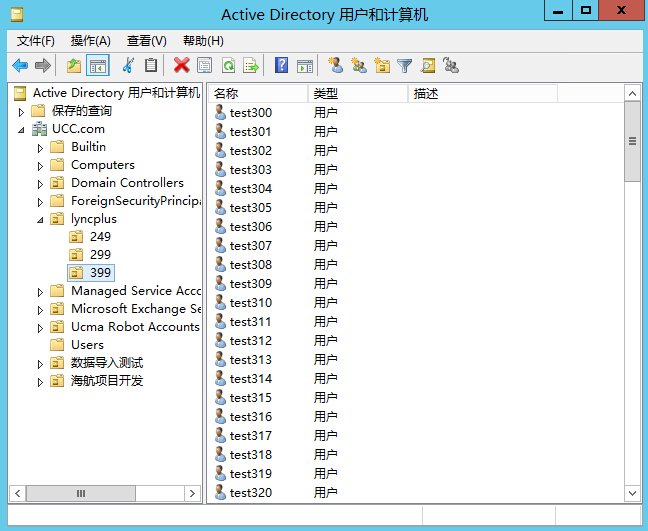Click the title bar application icon
The height and width of the screenshot is (531, 648).
[x=17, y=15]
